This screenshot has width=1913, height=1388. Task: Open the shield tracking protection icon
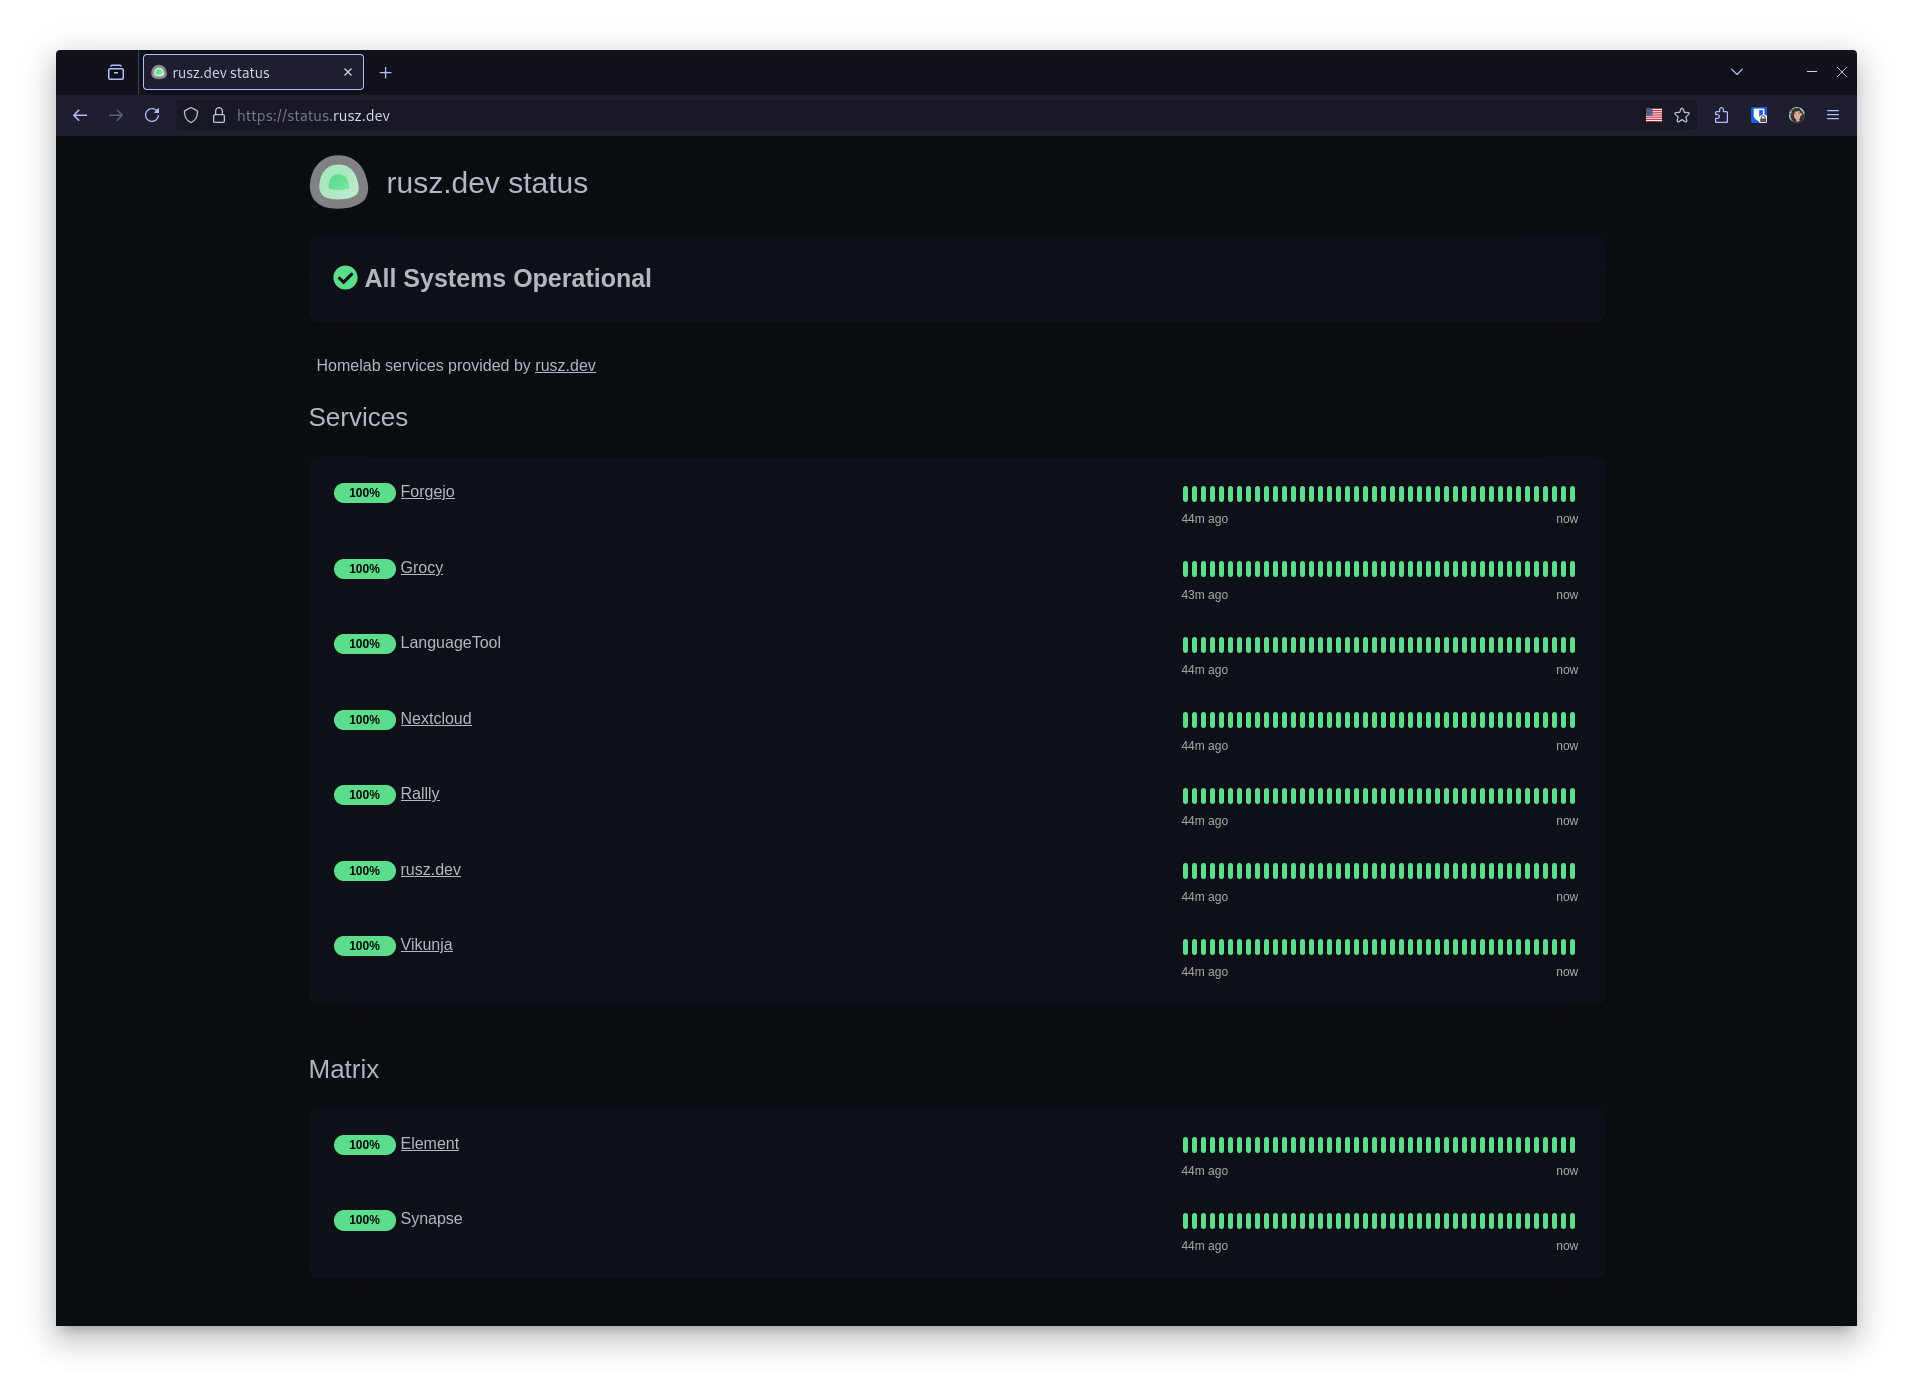click(191, 116)
